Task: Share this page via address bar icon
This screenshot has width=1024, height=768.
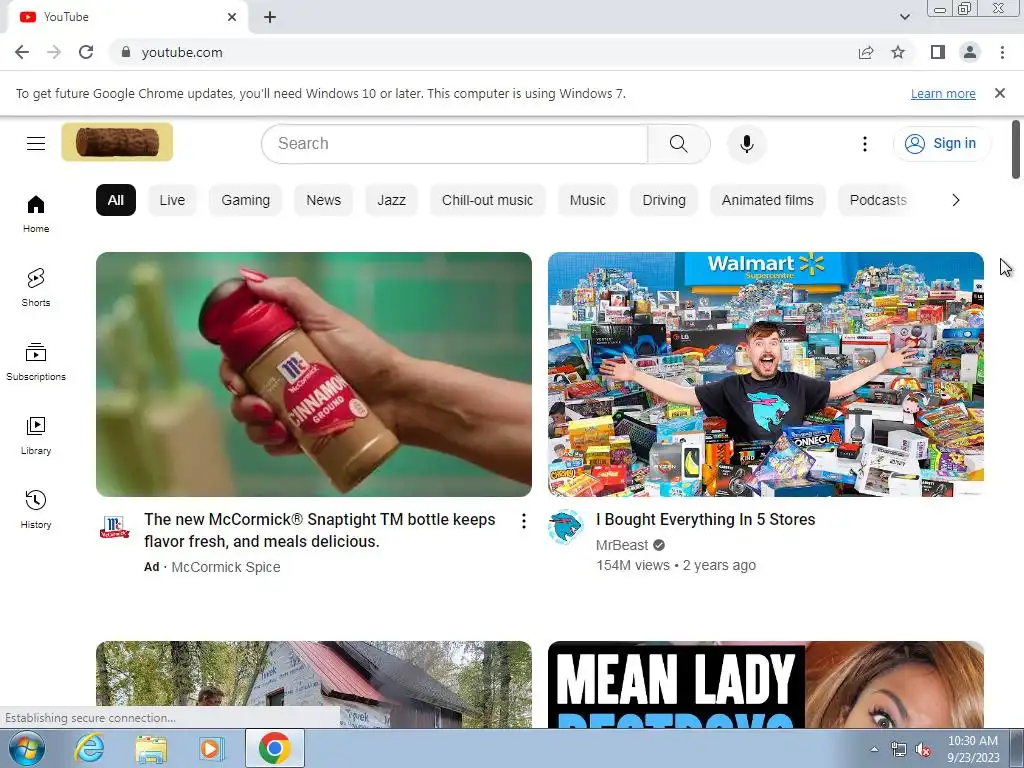Action: [866, 52]
